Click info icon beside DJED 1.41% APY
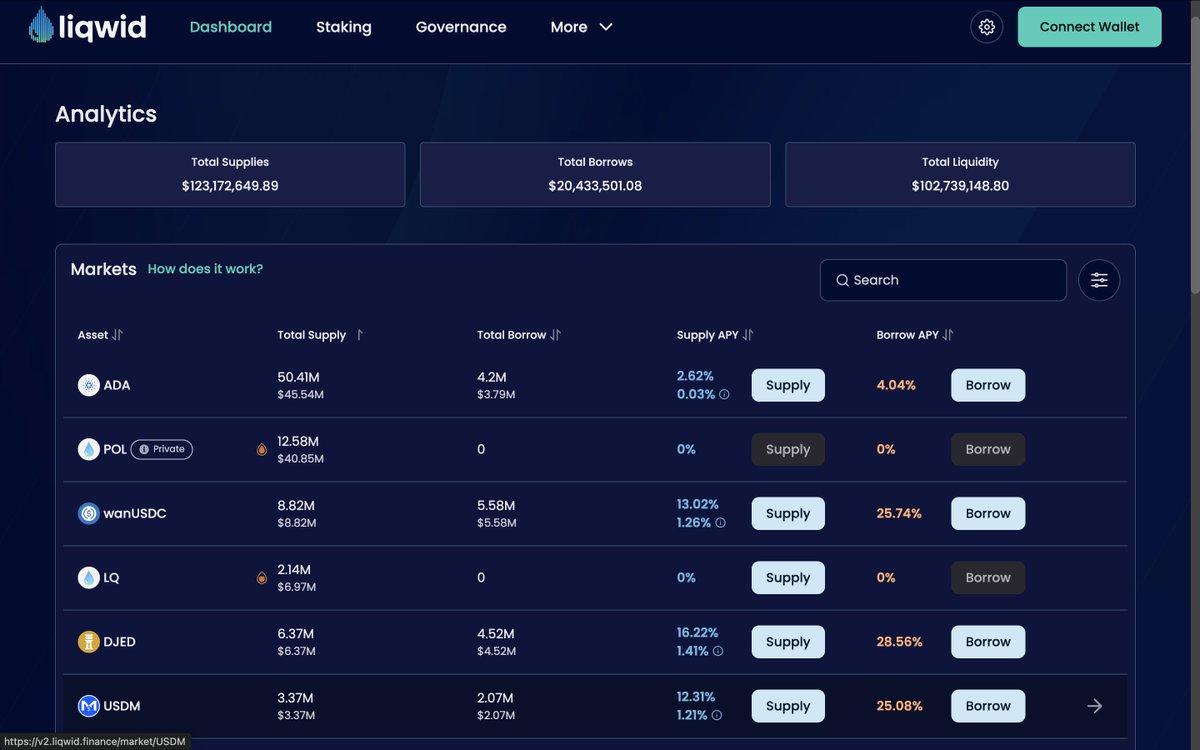This screenshot has width=1200, height=750. pyautogui.click(x=718, y=651)
